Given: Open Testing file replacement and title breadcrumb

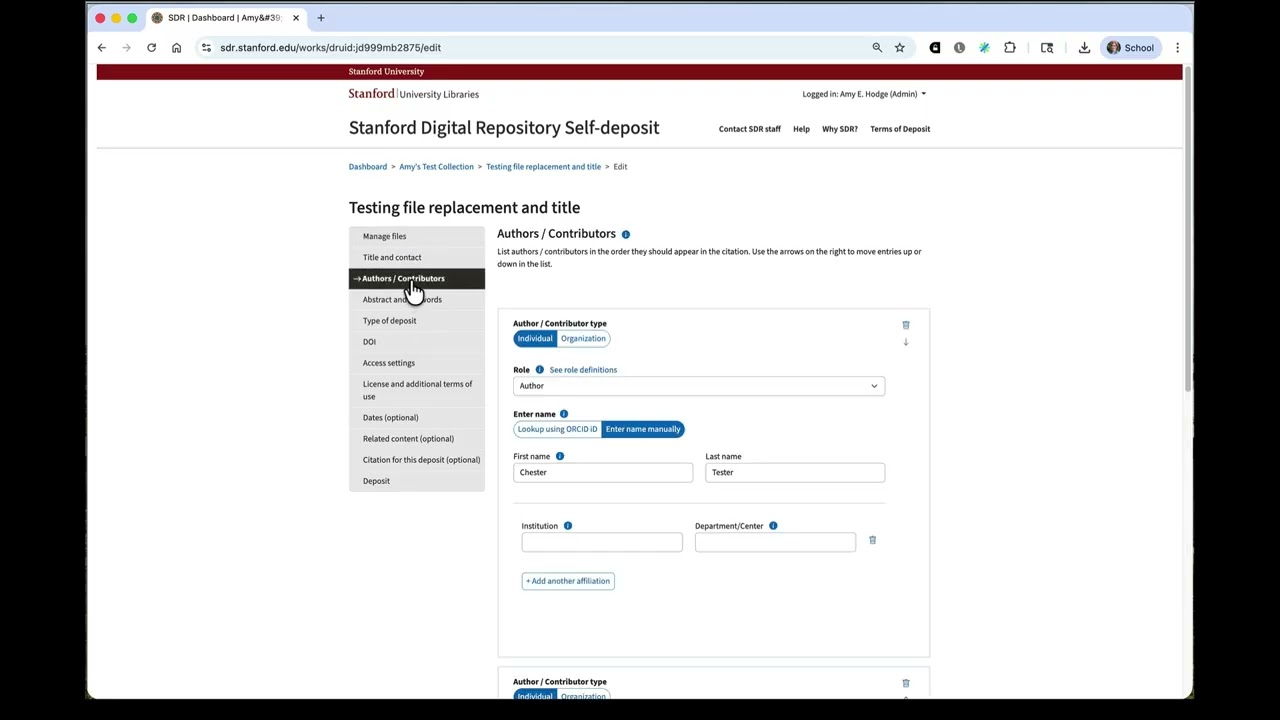Looking at the screenshot, I should click(543, 167).
